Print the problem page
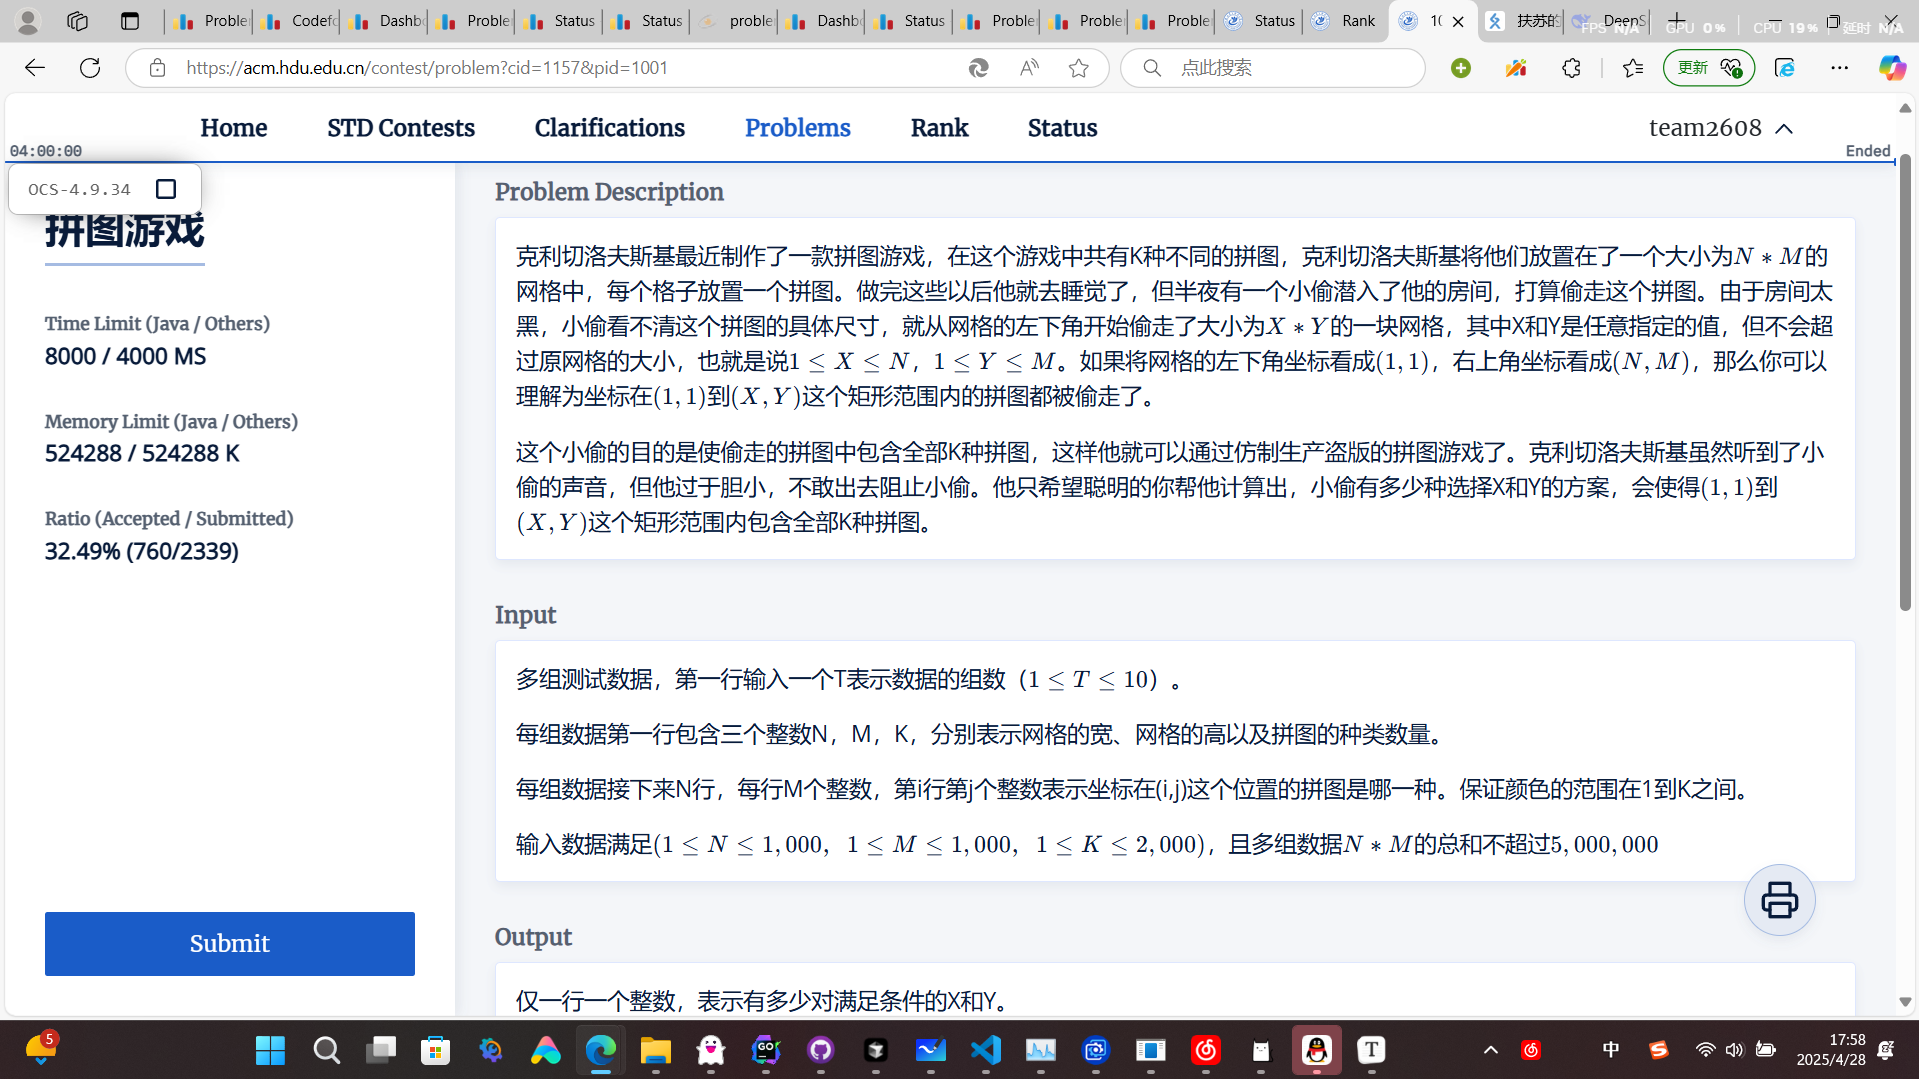This screenshot has height=1079, width=1919. tap(1779, 900)
